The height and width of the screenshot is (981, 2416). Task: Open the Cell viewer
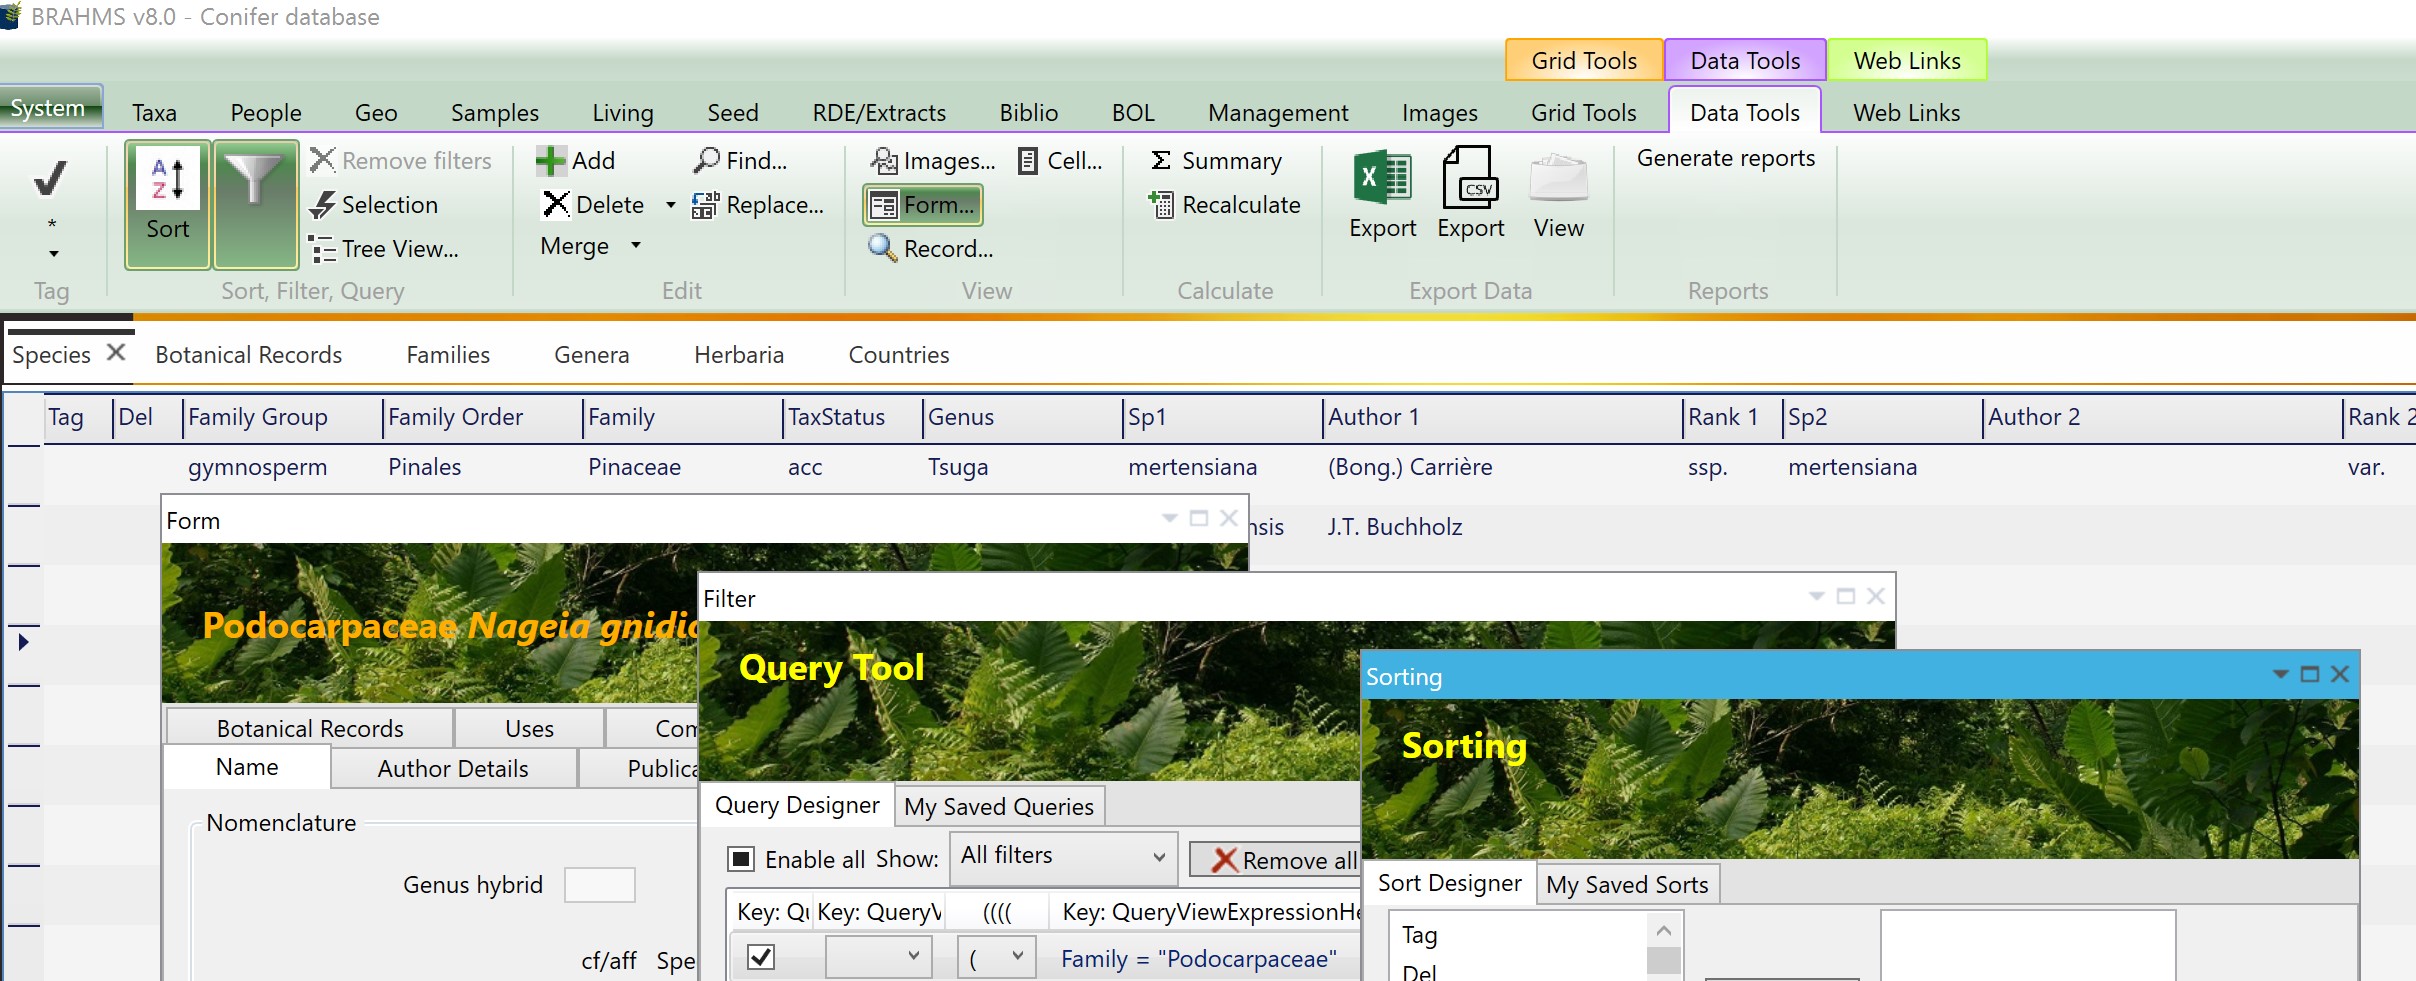pos(1059,161)
